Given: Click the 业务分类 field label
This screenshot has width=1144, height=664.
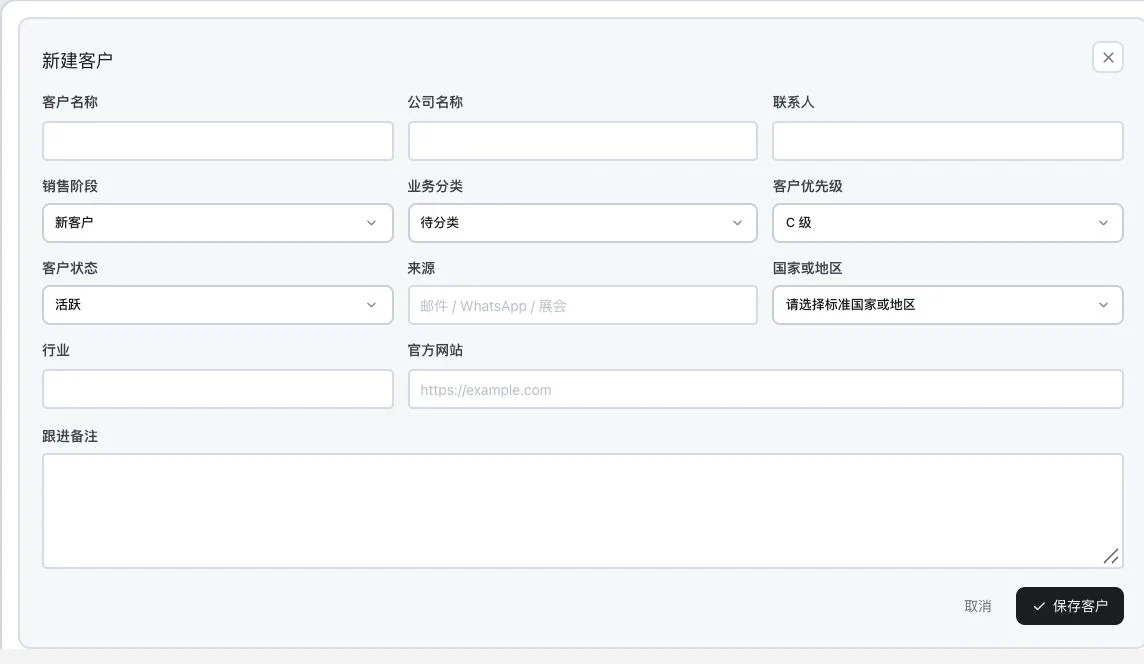Looking at the screenshot, I should 436,186.
